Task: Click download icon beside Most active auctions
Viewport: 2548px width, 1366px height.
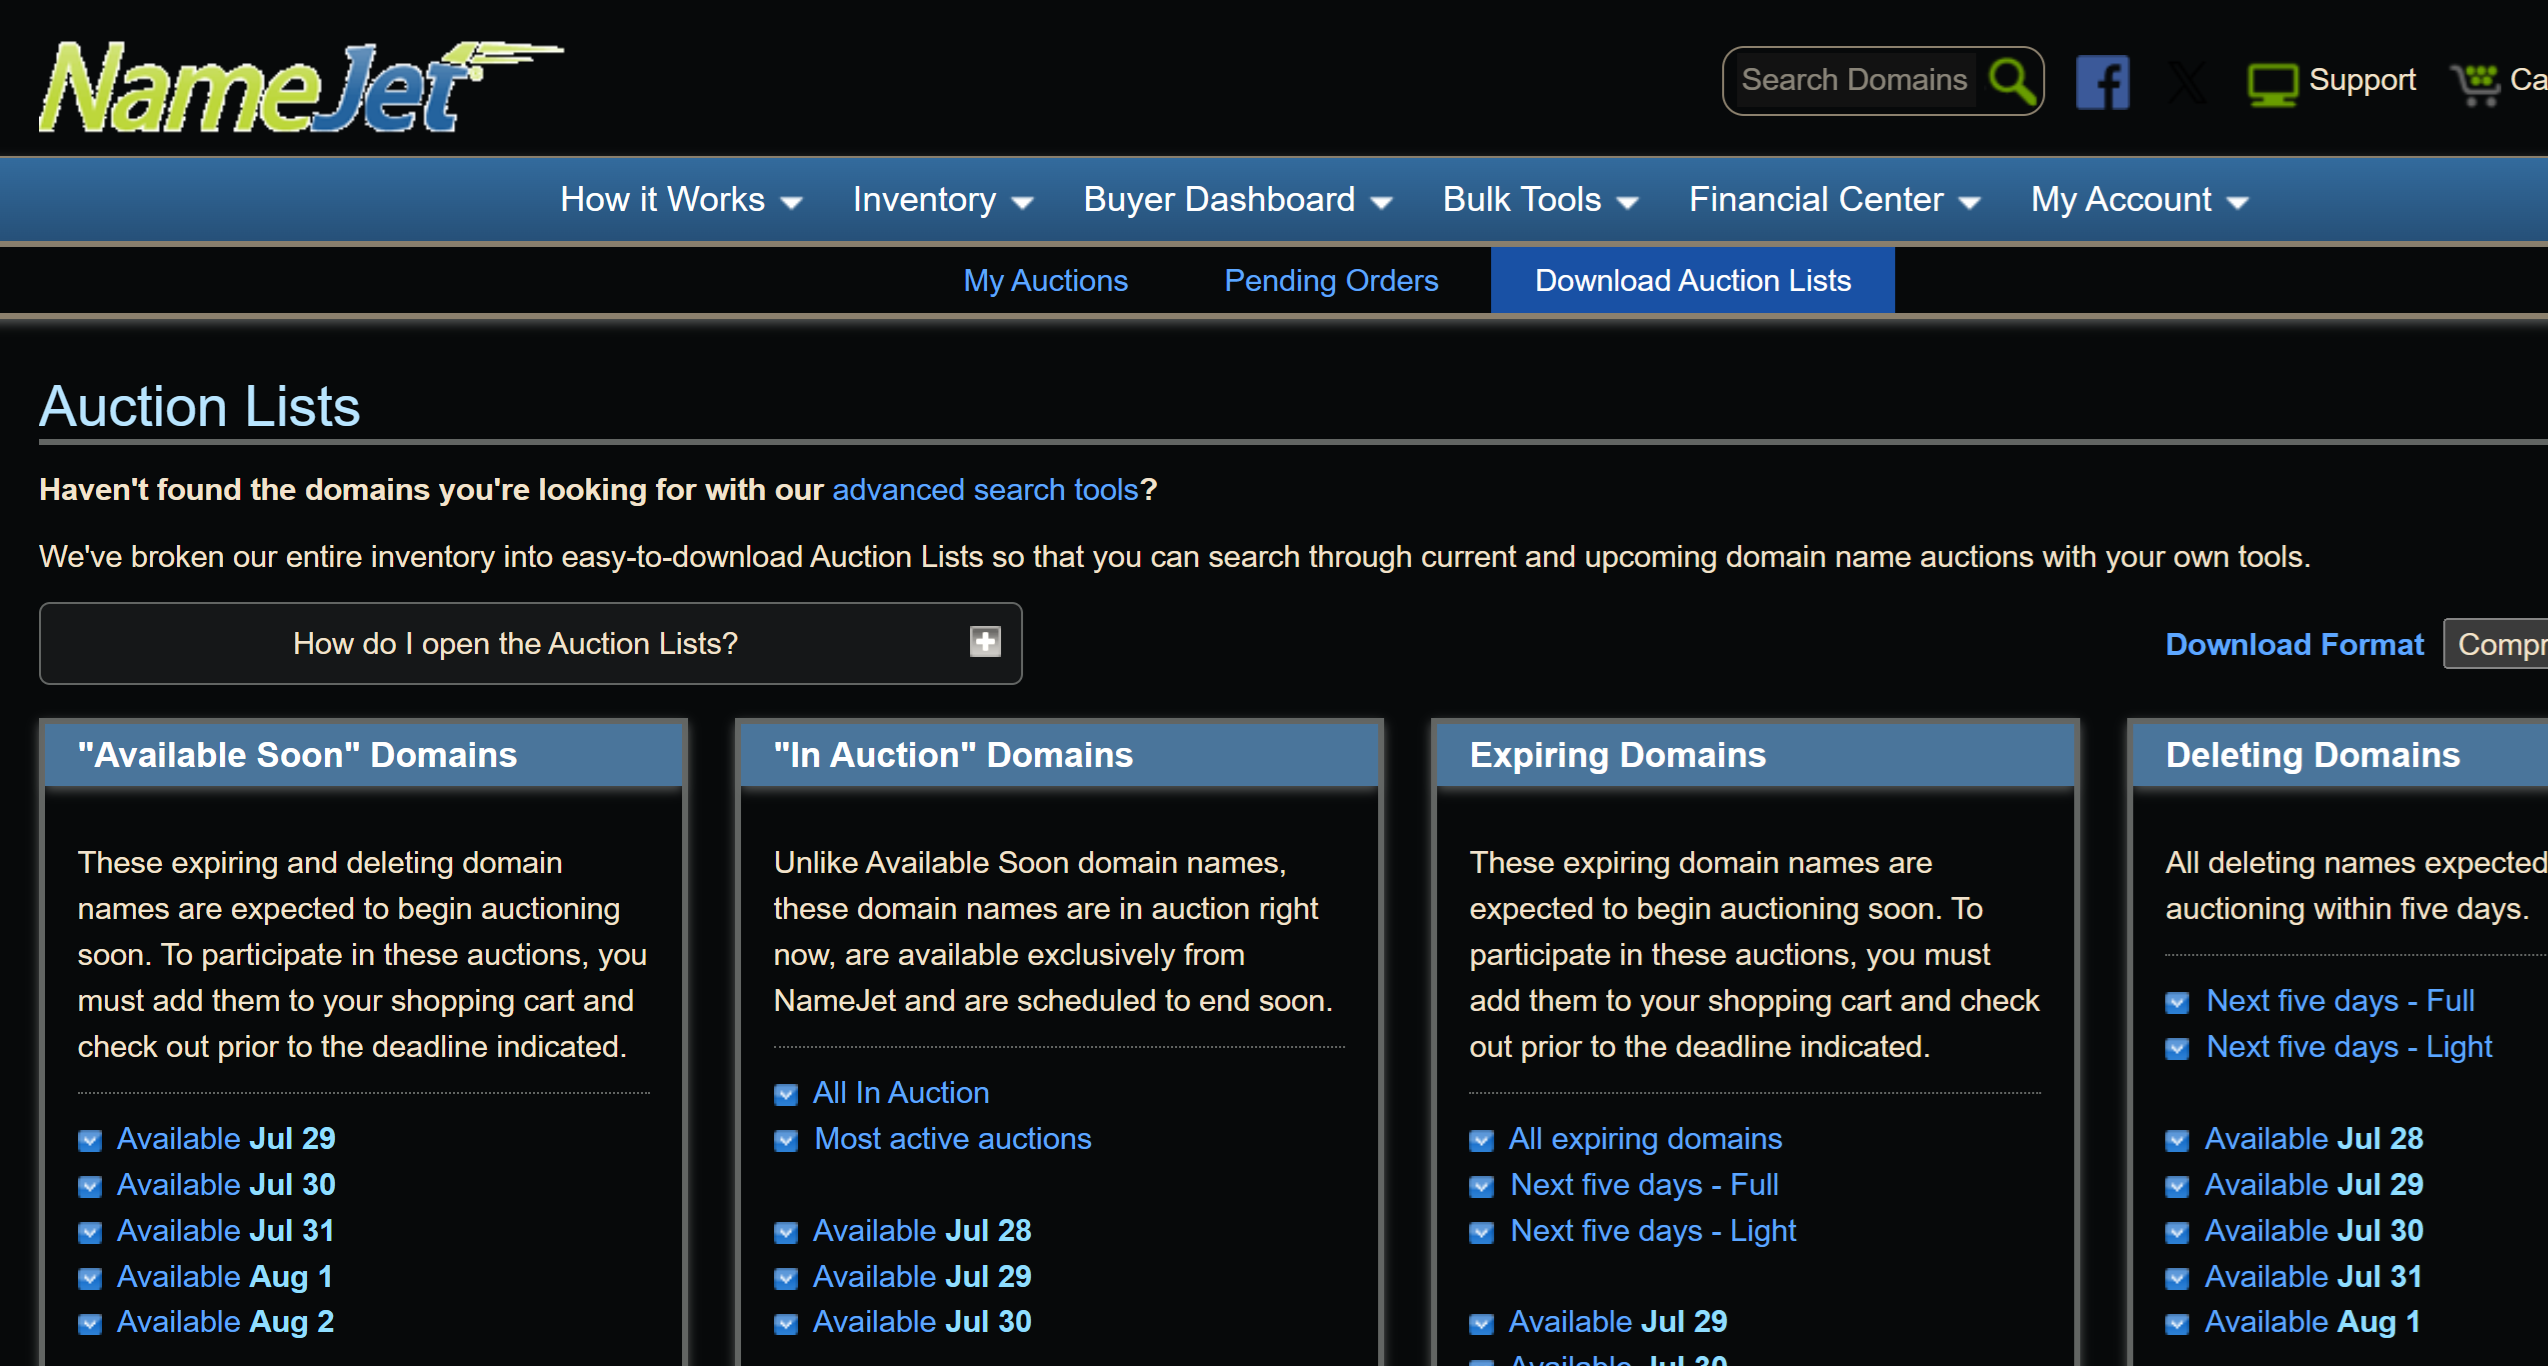Action: (x=786, y=1140)
